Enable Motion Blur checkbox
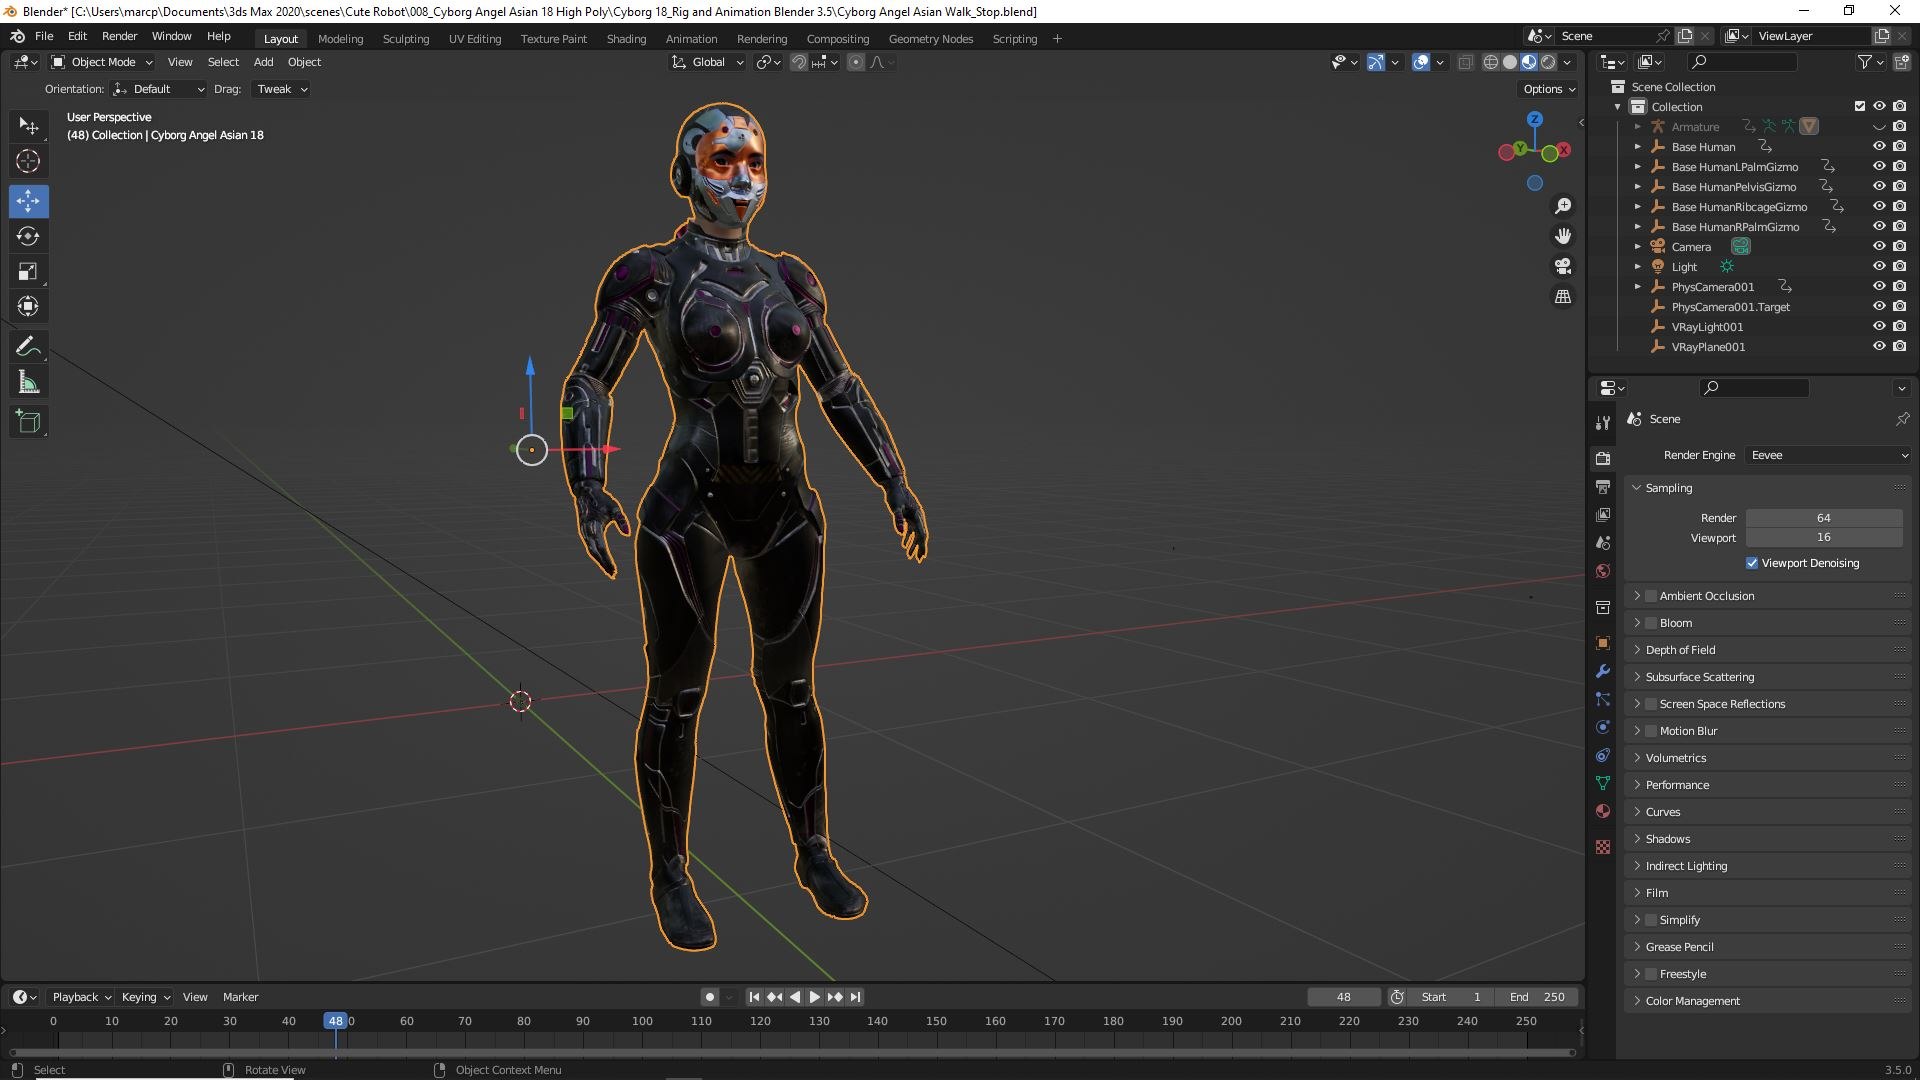The width and height of the screenshot is (1920, 1080). pyautogui.click(x=1651, y=731)
